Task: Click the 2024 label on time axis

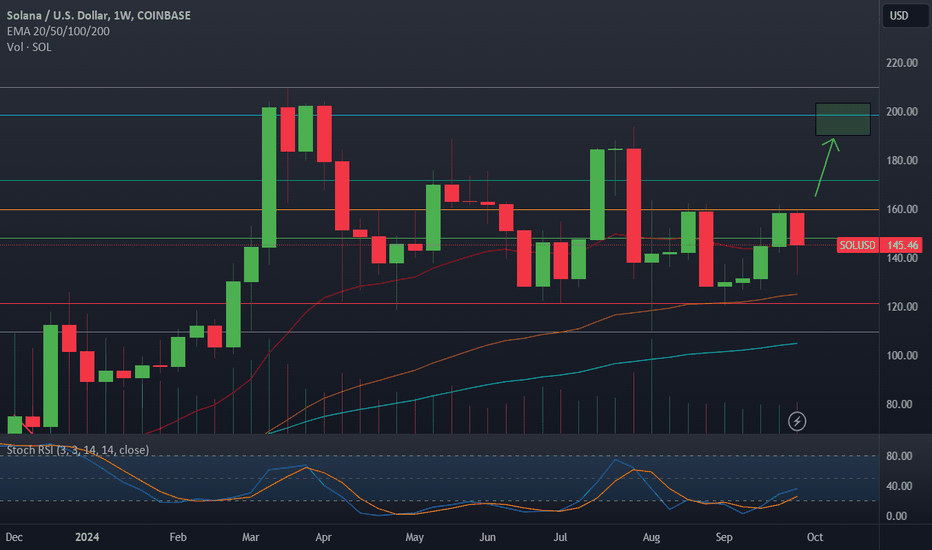Action: (x=87, y=537)
